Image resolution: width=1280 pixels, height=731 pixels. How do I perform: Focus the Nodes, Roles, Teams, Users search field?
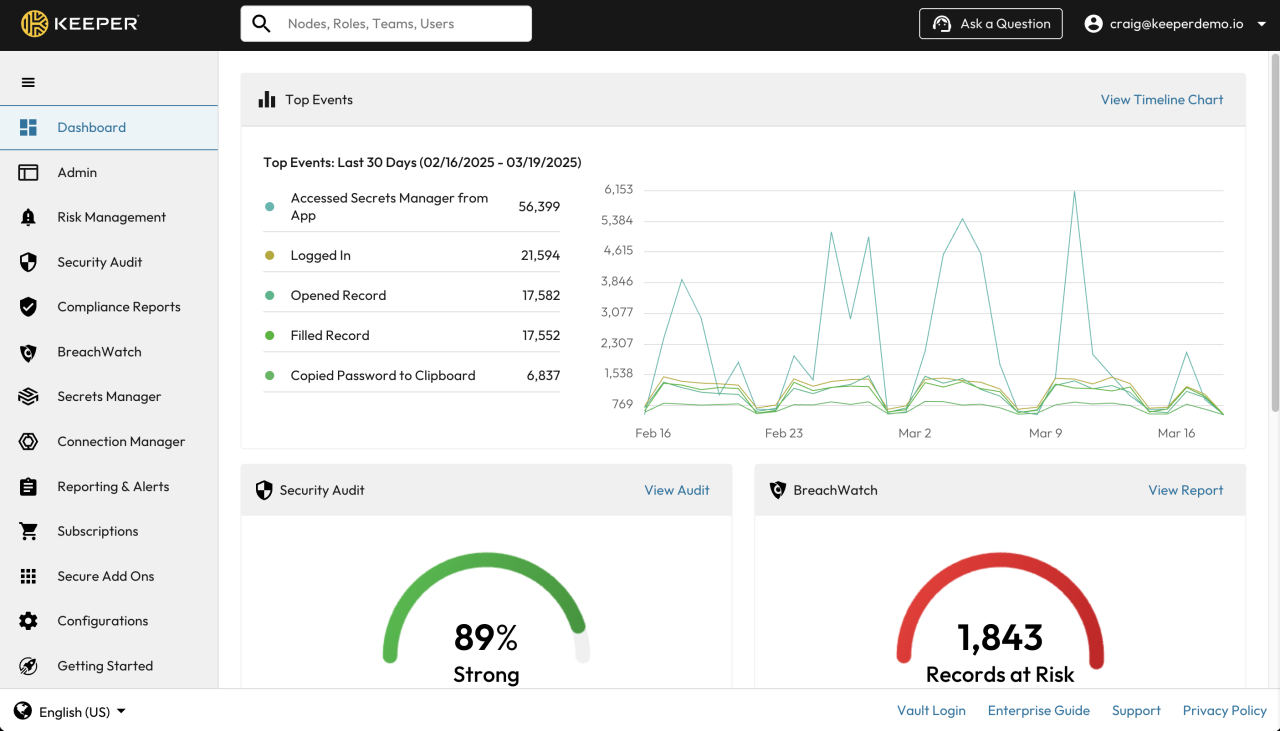(x=386, y=24)
